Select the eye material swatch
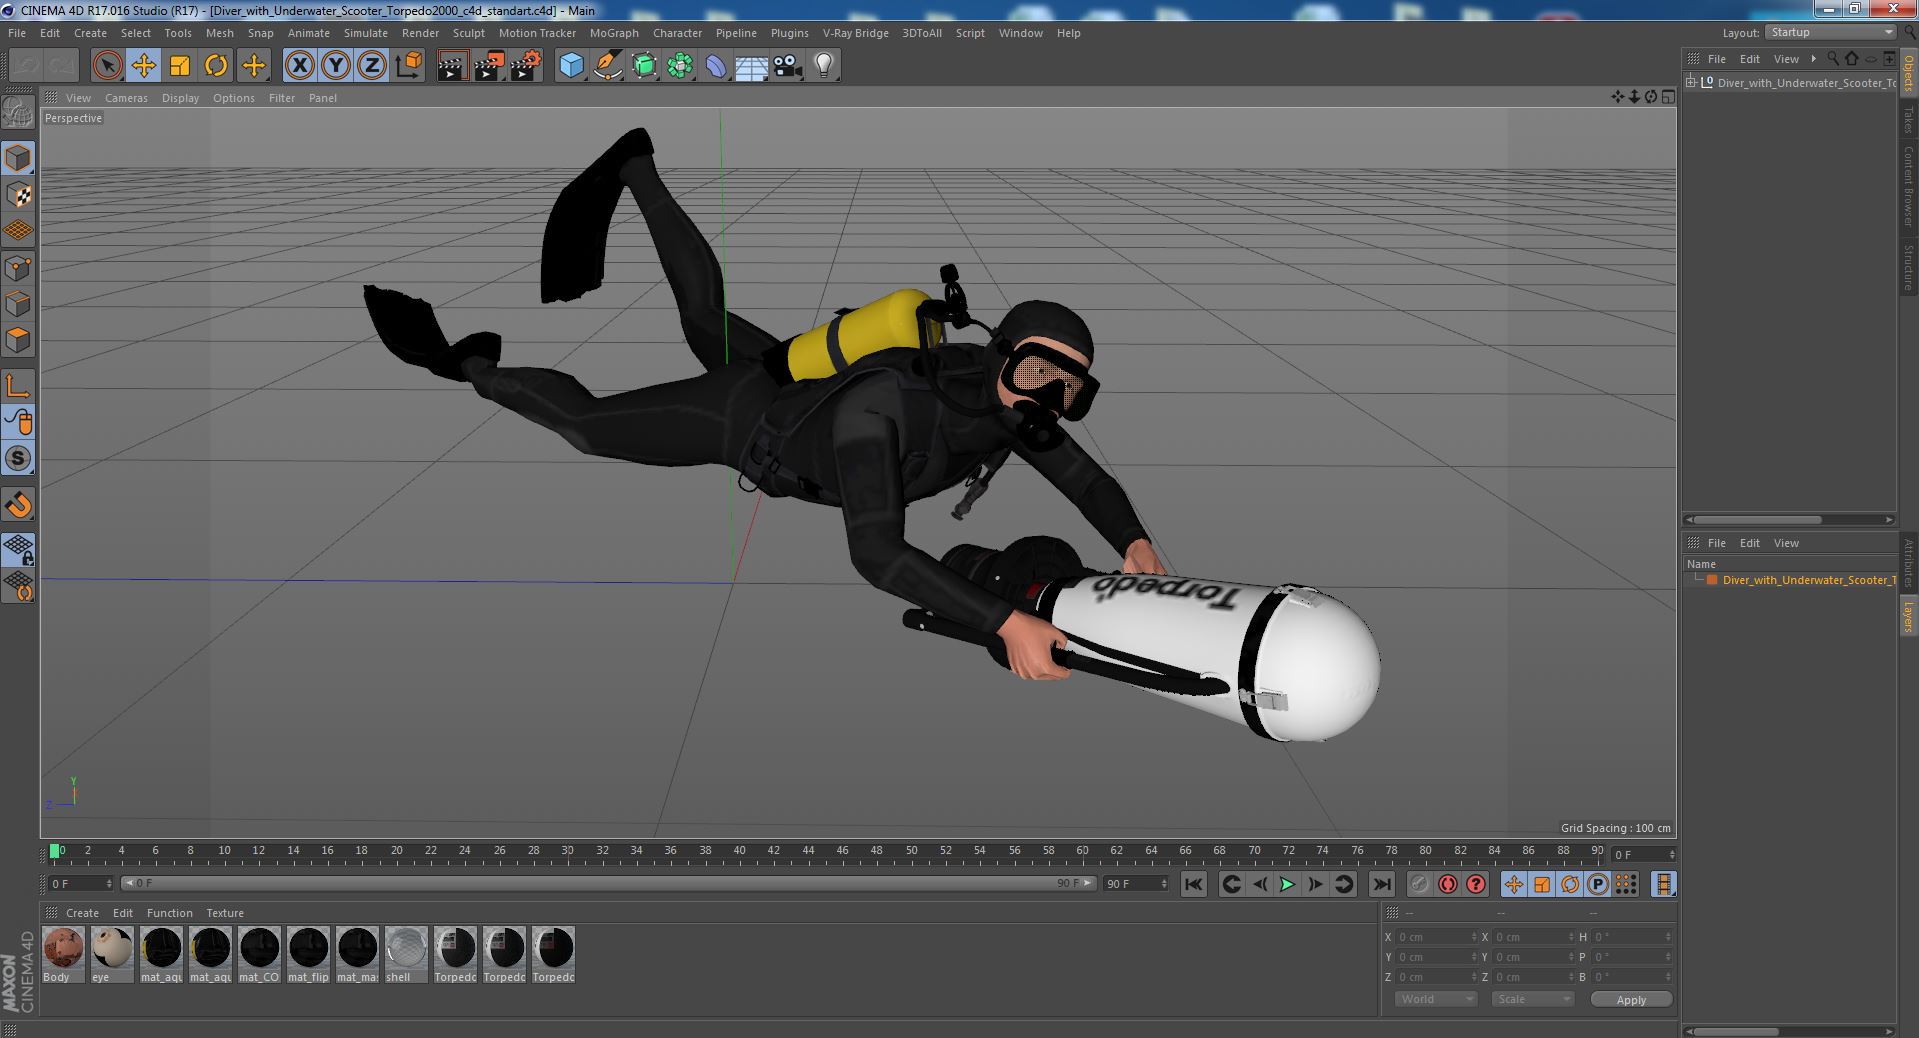Viewport: 1919px width, 1038px height. point(112,954)
